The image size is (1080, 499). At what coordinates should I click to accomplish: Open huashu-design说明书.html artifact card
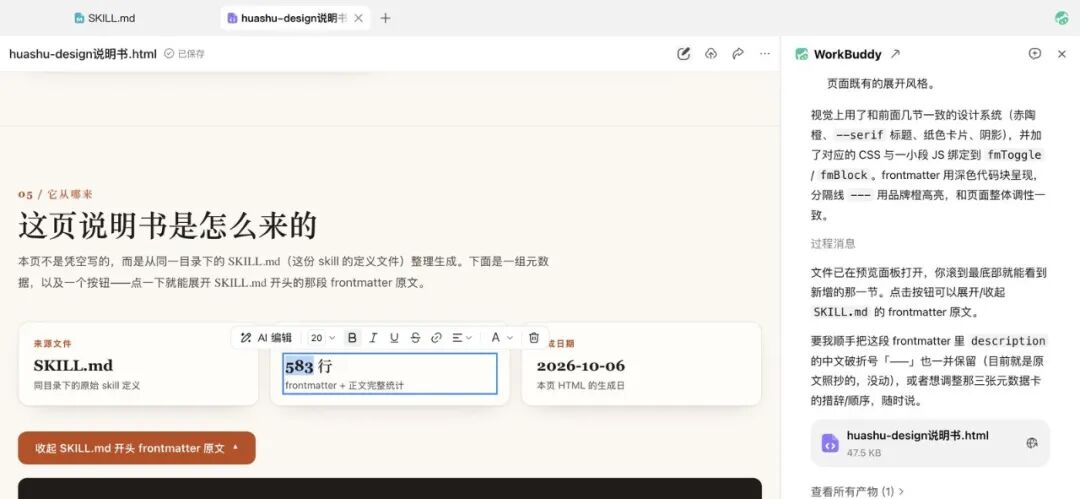pyautogui.click(x=930, y=443)
